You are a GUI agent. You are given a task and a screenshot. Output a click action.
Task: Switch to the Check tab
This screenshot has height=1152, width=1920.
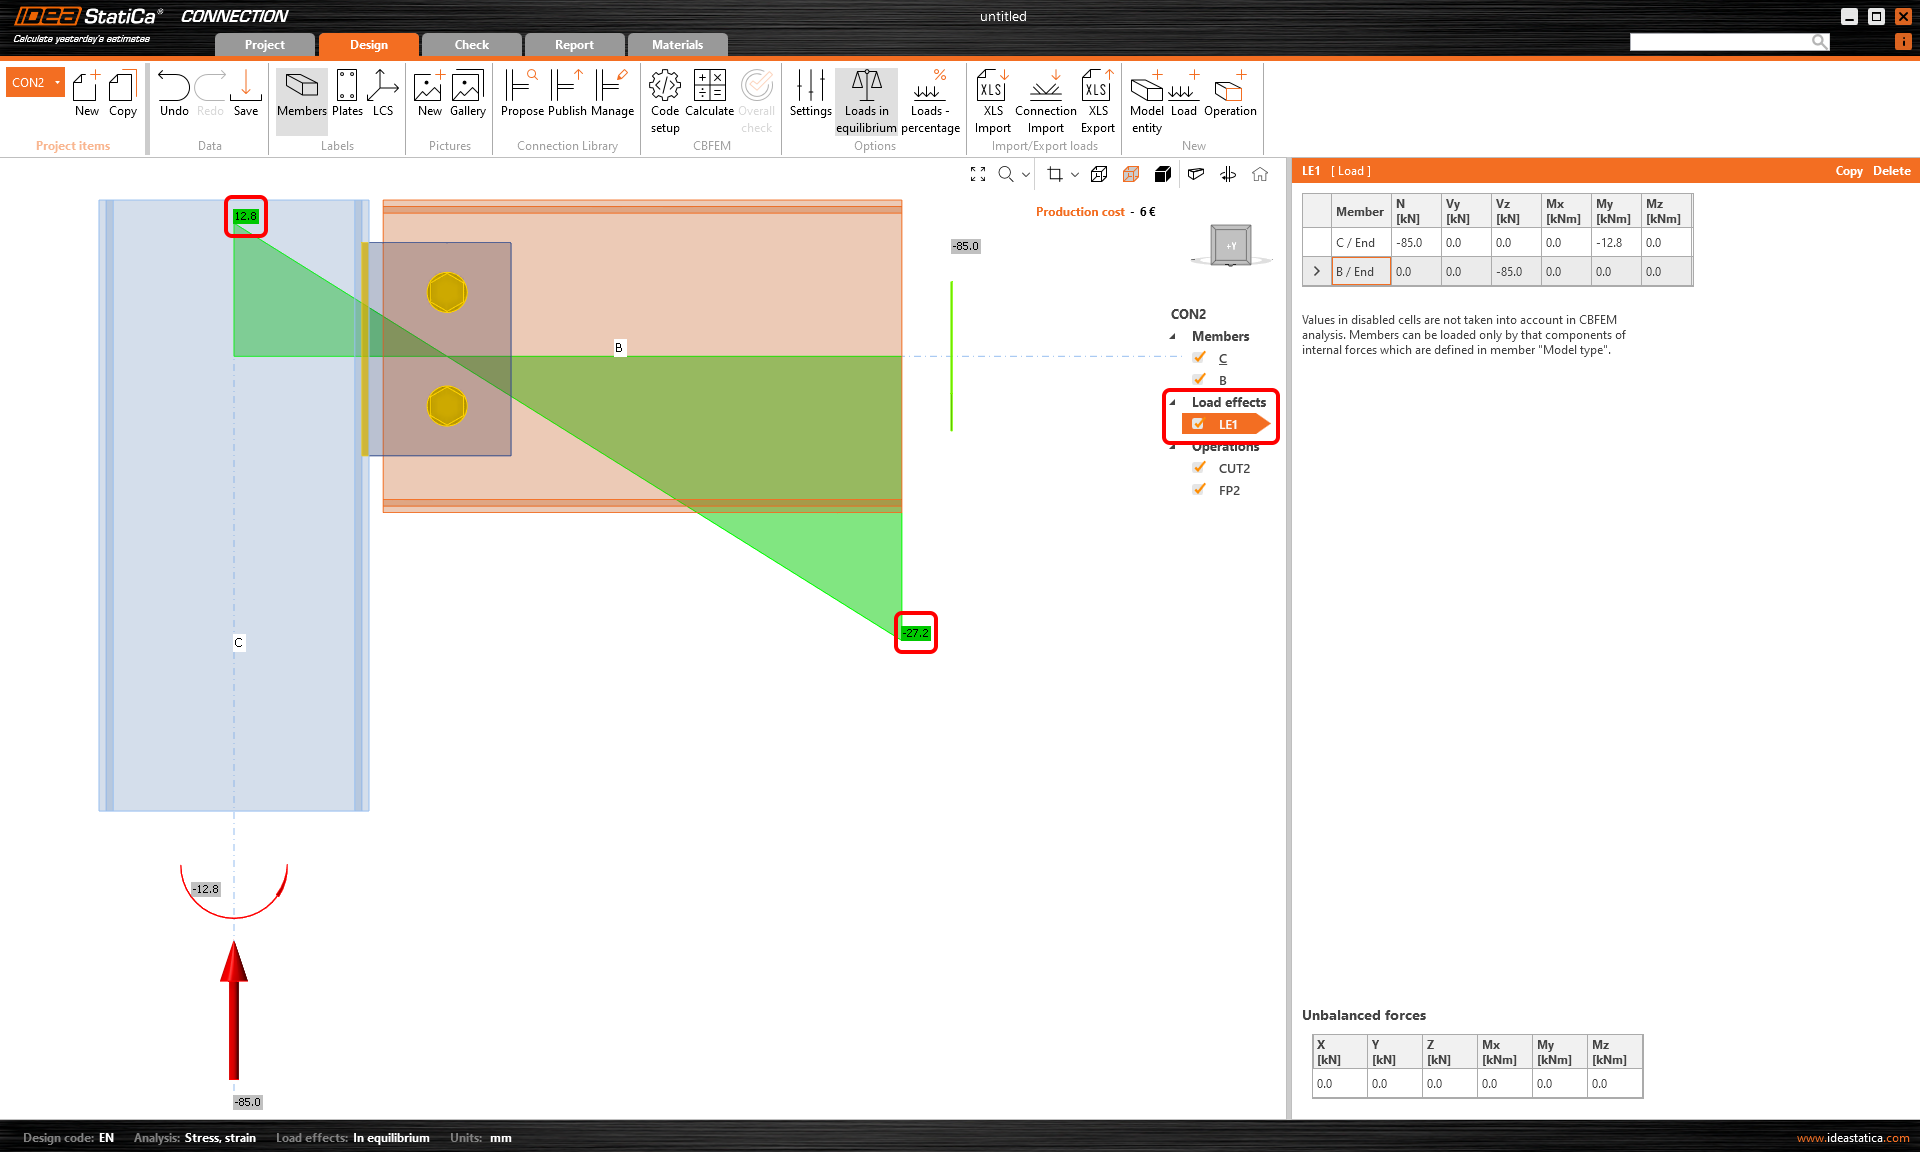[470, 44]
